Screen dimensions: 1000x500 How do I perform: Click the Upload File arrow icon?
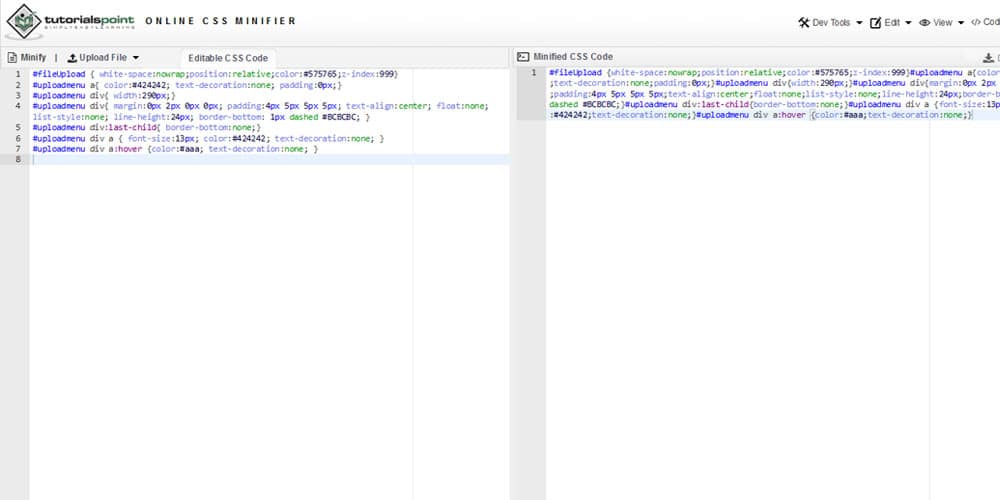72,58
